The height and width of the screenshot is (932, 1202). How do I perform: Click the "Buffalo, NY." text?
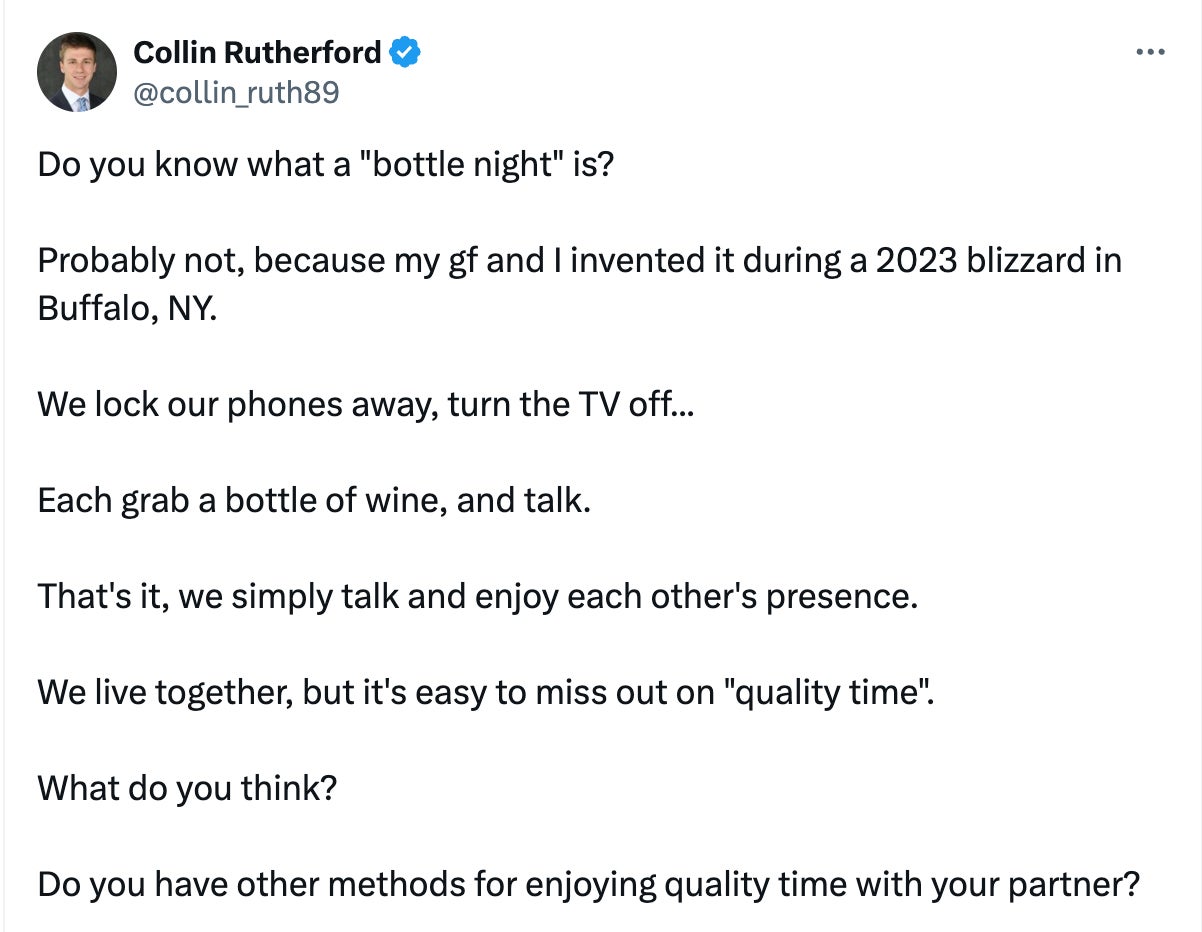pos(127,308)
